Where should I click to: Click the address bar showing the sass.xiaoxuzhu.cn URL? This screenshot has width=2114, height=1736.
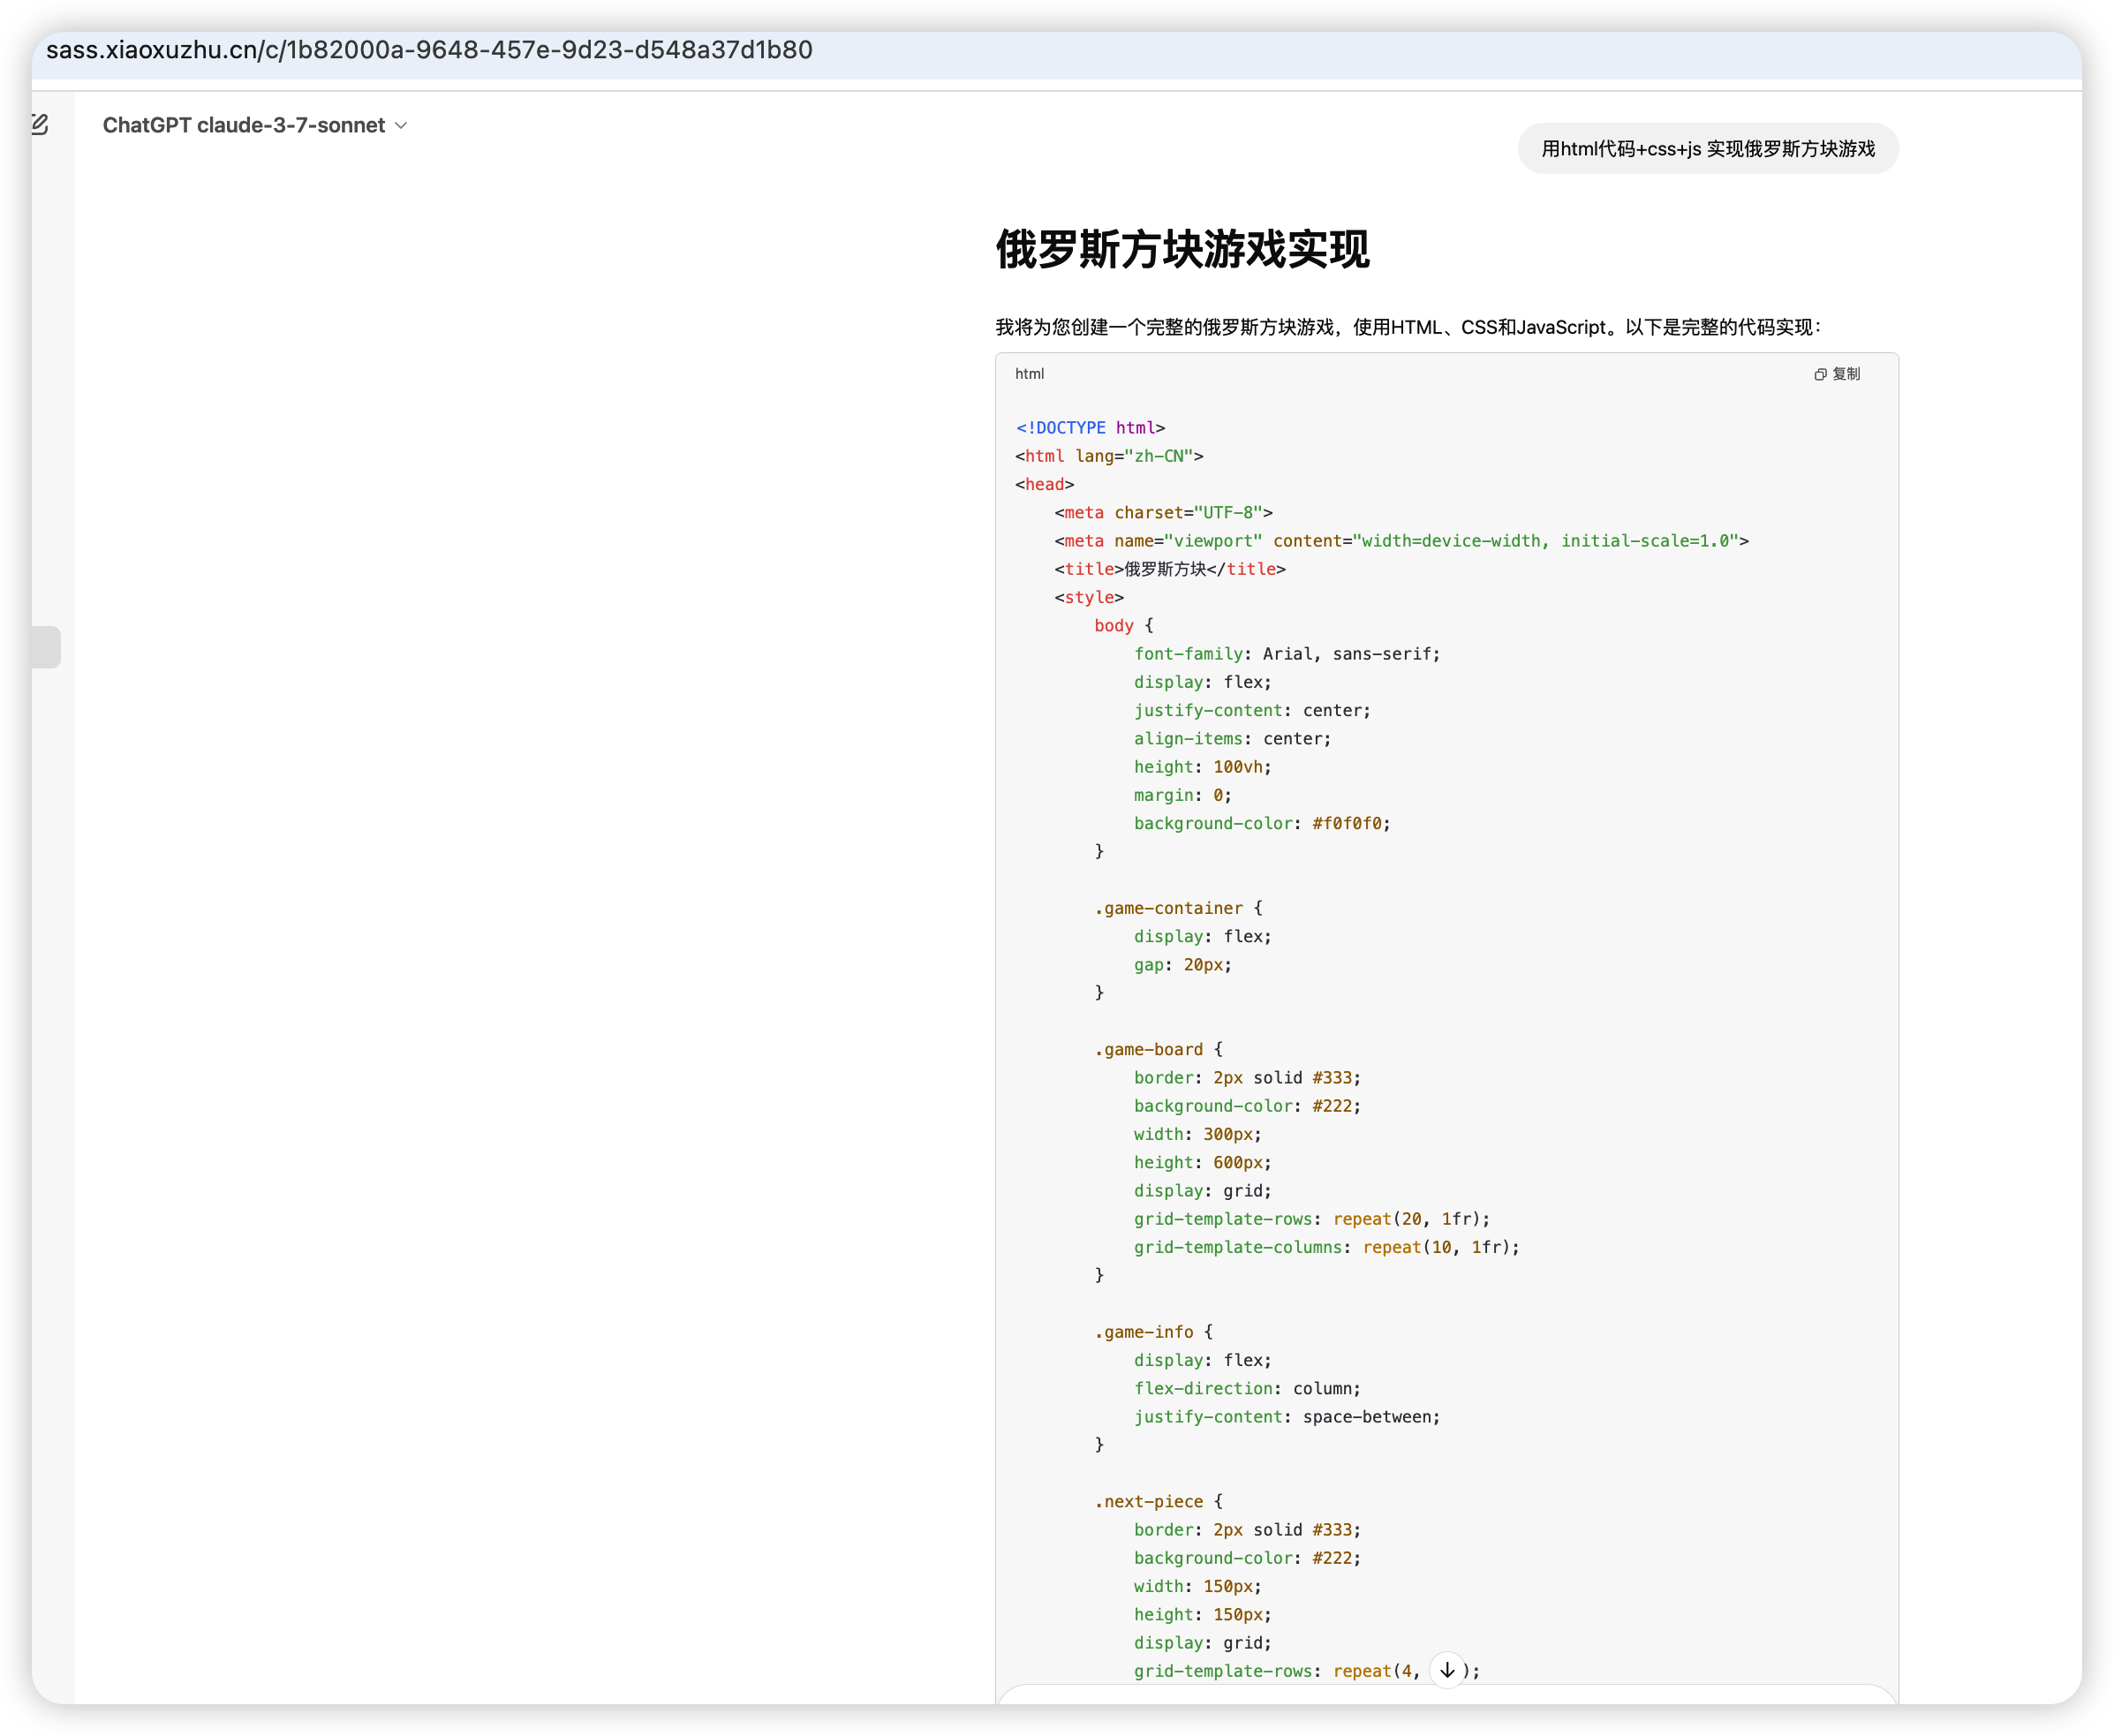pos(429,50)
